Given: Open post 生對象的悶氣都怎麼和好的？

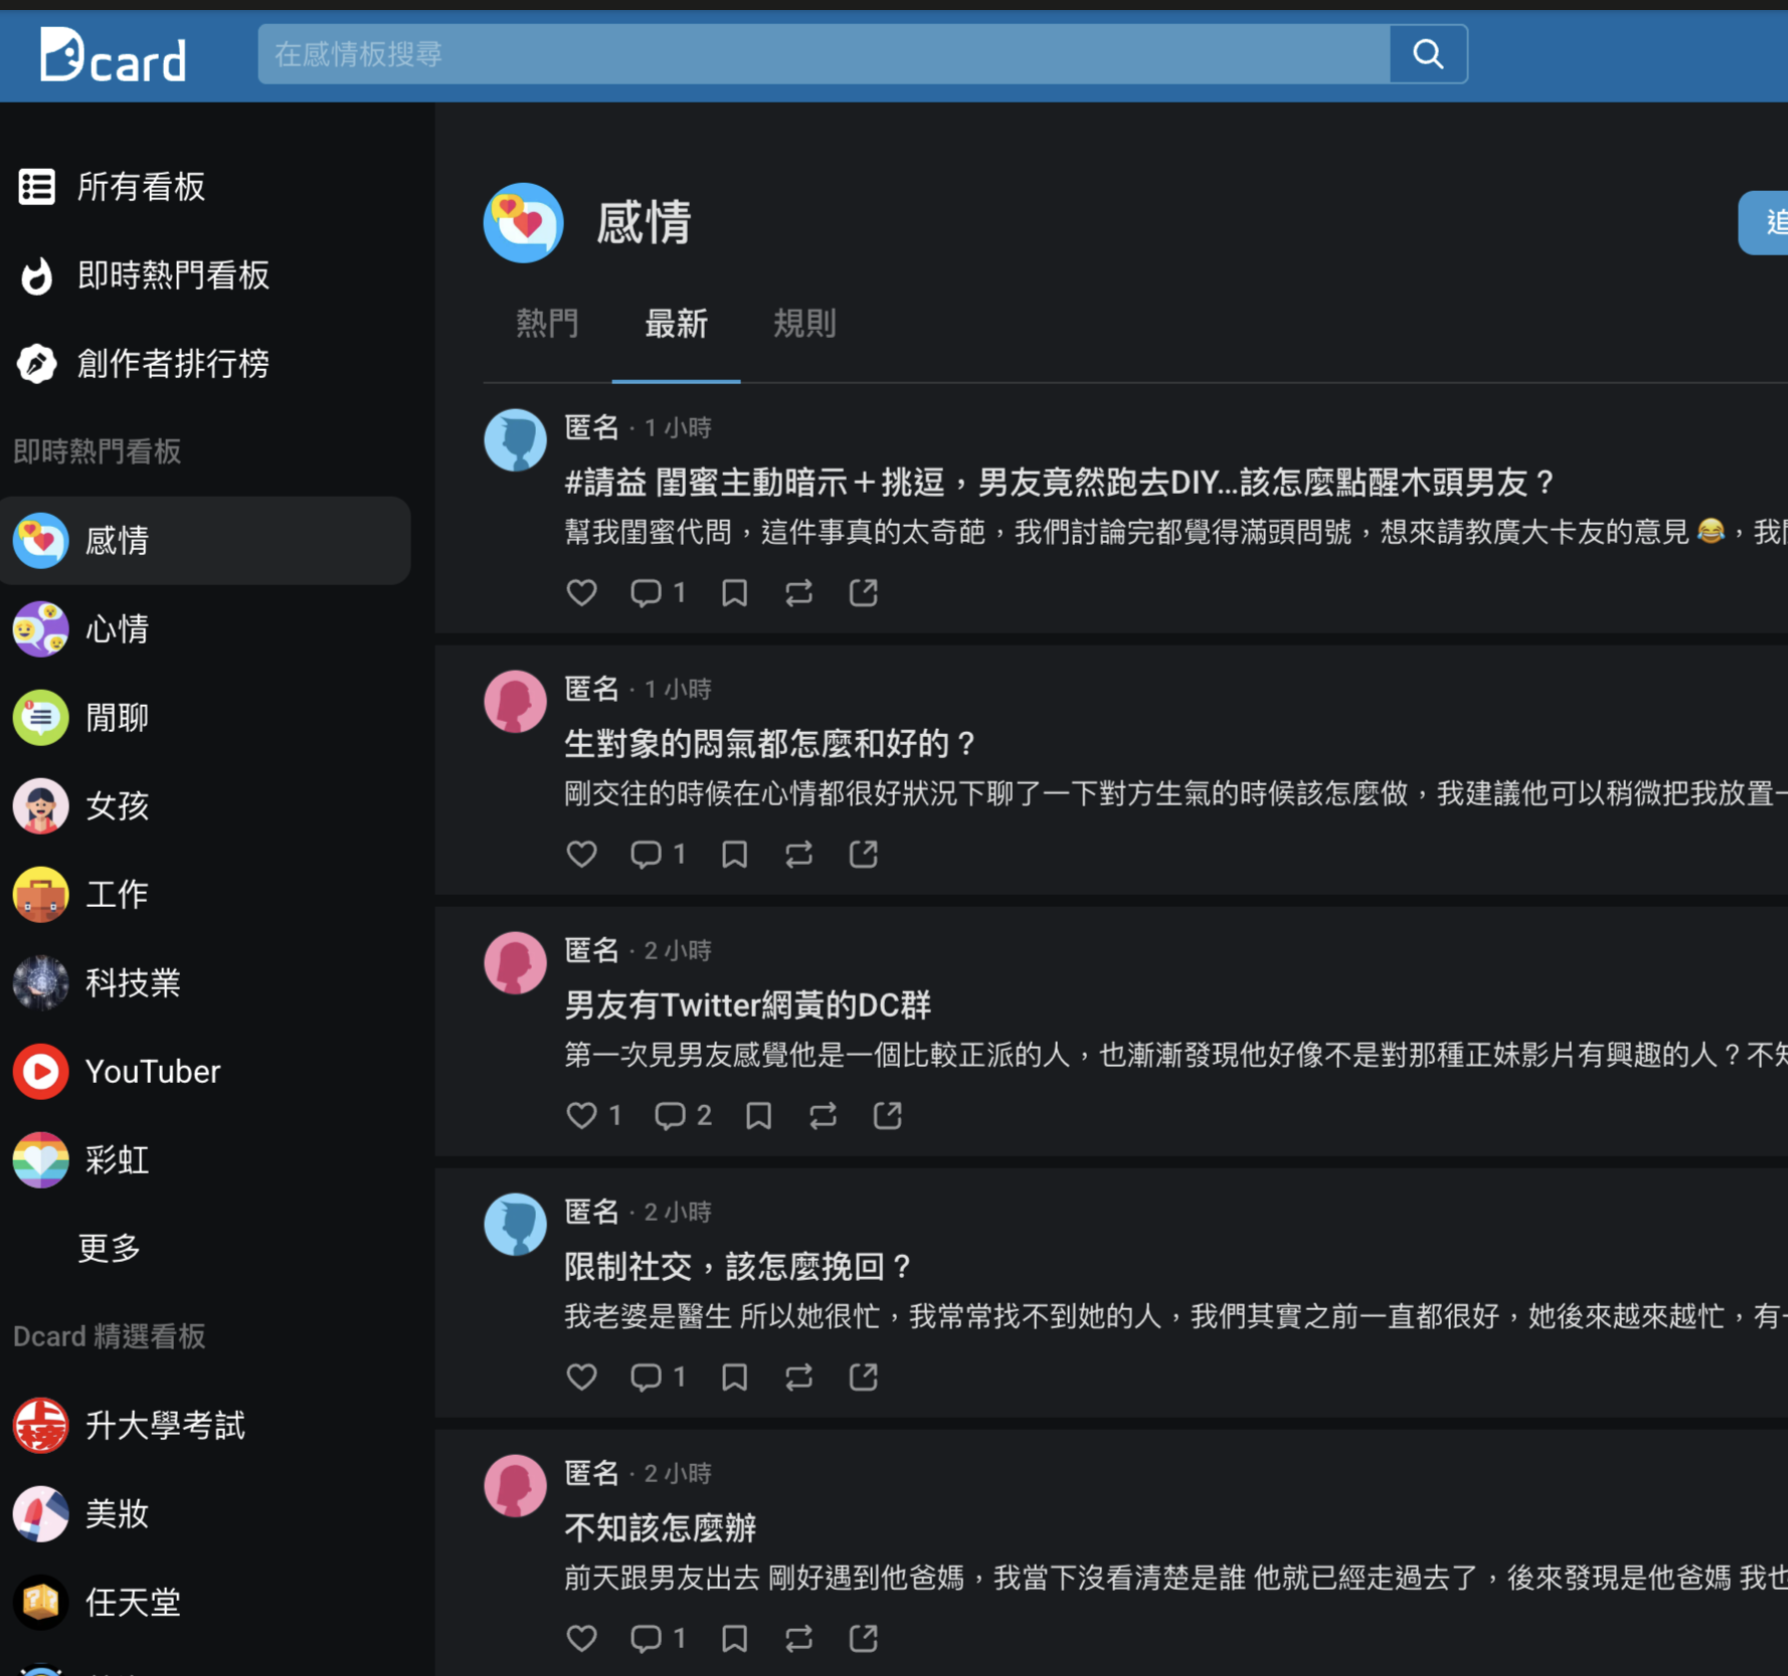Looking at the screenshot, I should [x=770, y=744].
